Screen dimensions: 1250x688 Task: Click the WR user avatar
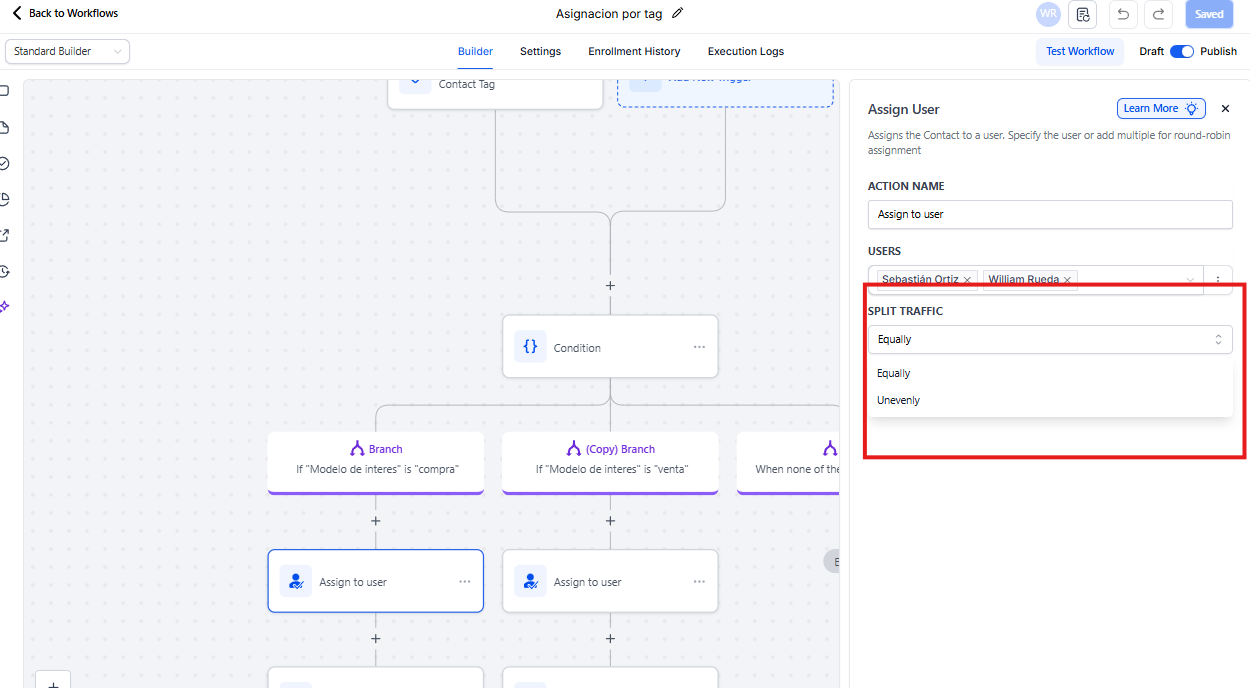pos(1048,14)
